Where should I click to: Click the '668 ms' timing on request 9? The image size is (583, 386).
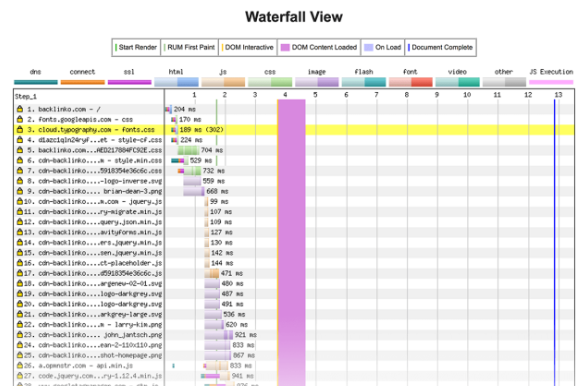[x=218, y=191]
